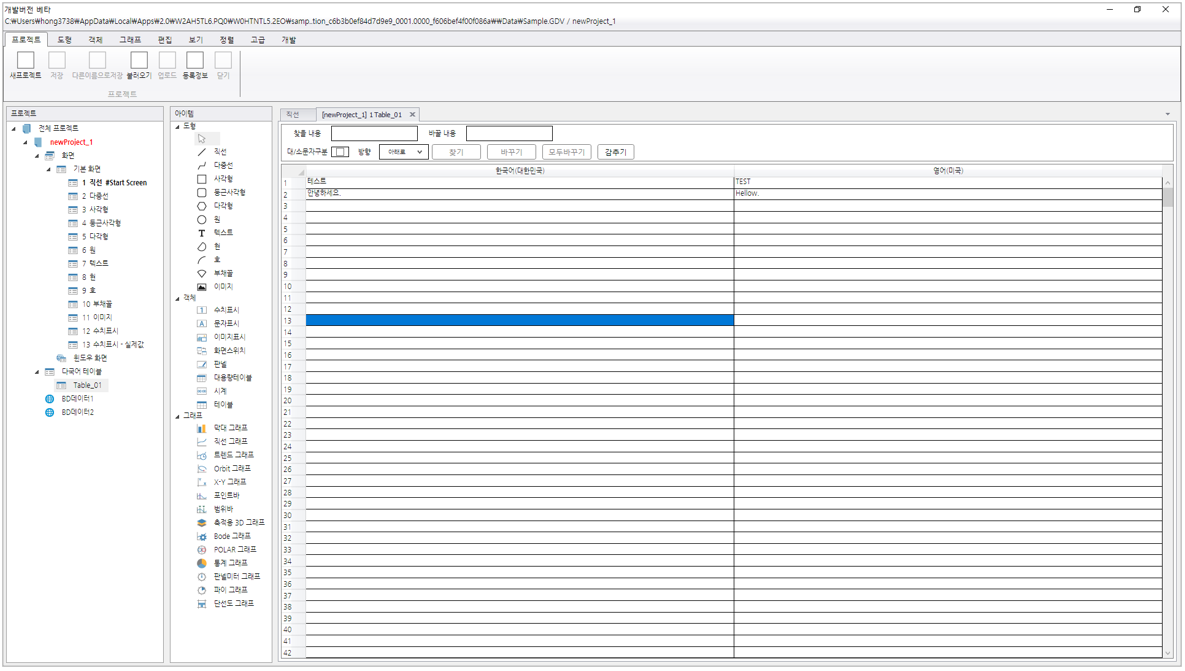Image resolution: width=1185 pixels, height=671 pixels.
Task: Open 등록정보 from the ribbon
Action: (195, 65)
